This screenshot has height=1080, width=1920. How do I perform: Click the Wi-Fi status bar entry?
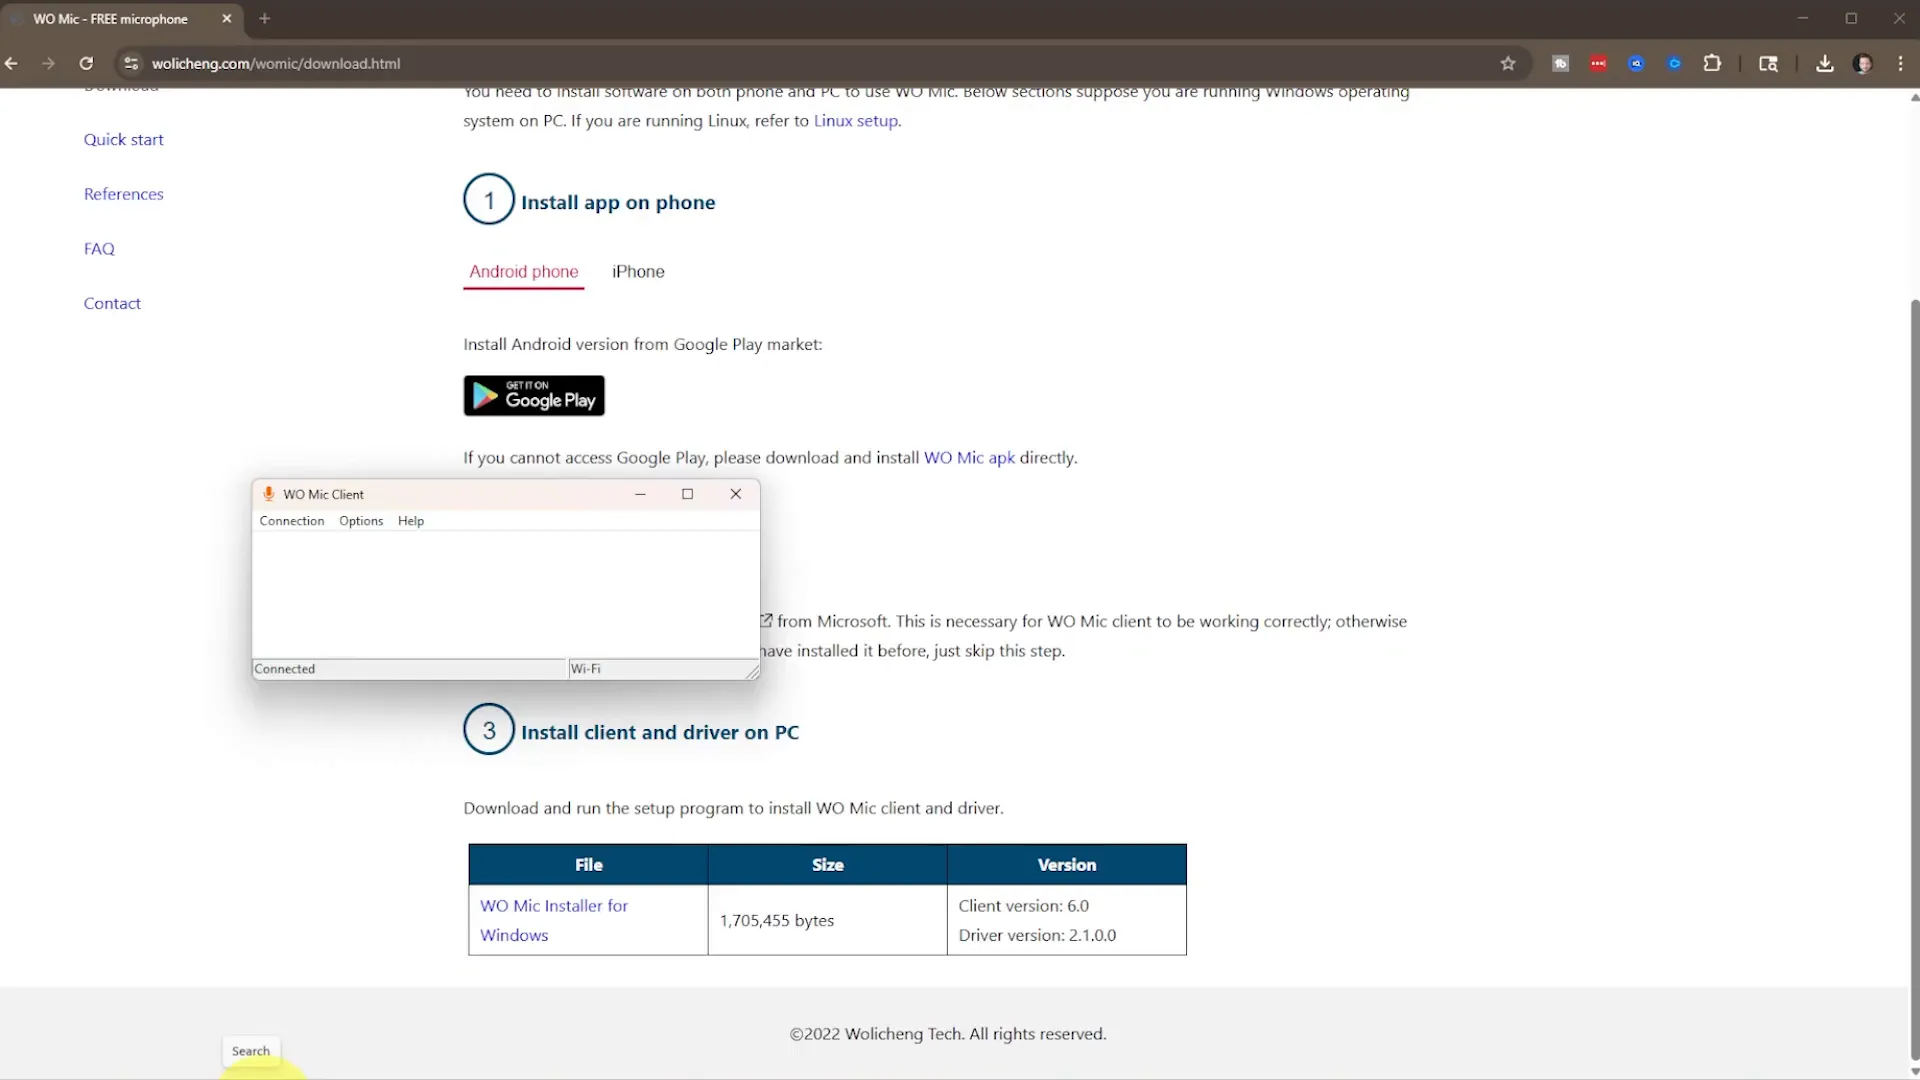586,669
